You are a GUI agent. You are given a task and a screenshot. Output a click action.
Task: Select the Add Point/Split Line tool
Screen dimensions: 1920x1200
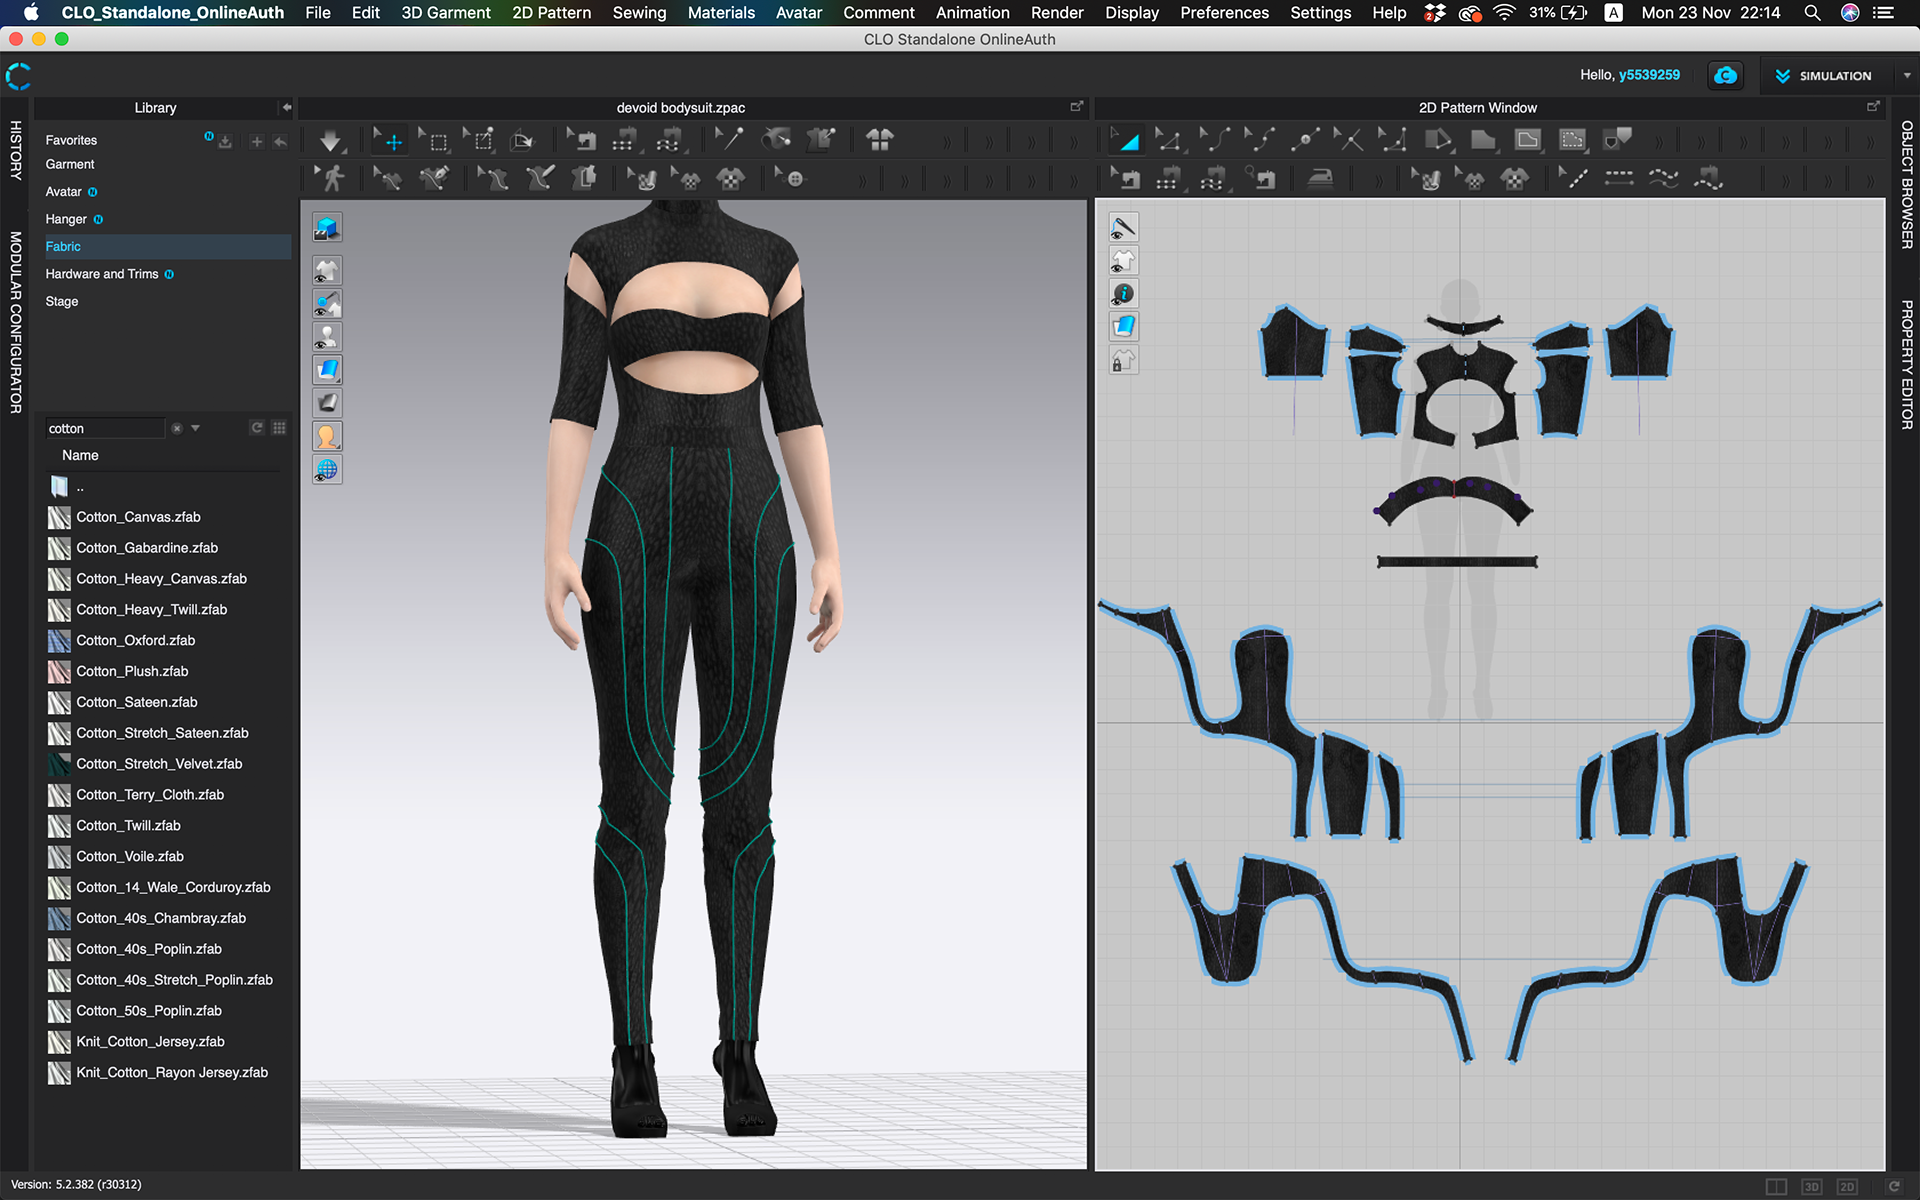1305,141
